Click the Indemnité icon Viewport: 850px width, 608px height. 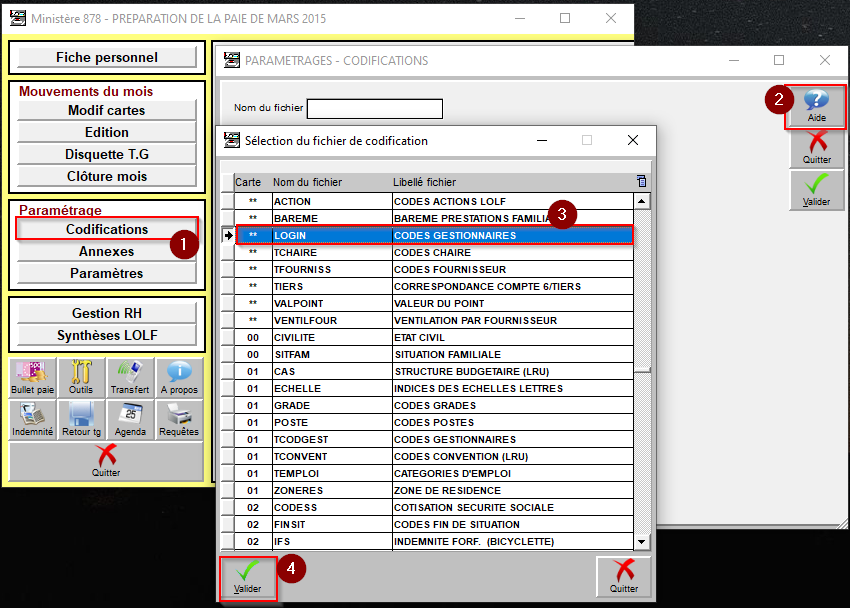coord(33,419)
